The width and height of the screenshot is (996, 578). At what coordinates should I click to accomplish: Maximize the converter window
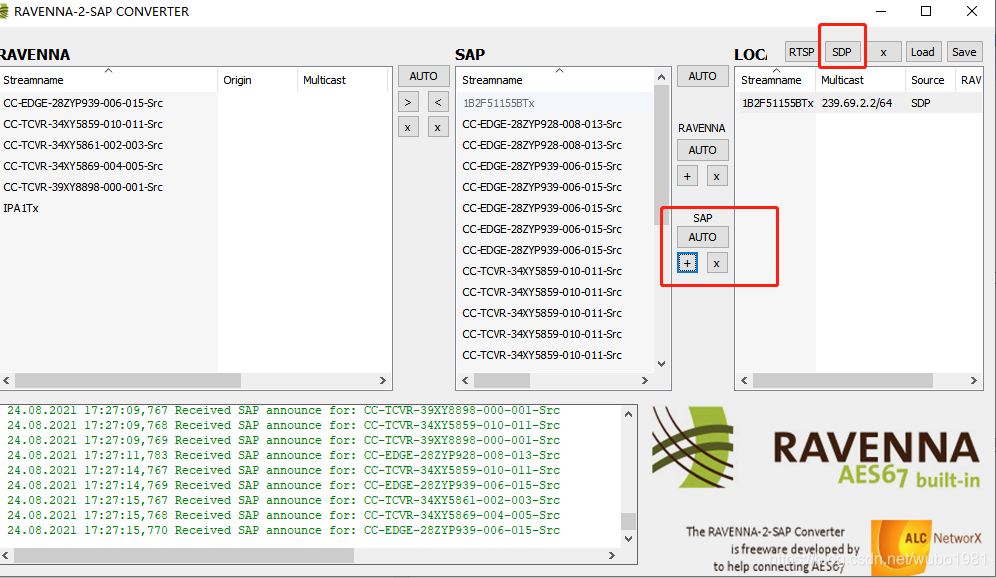(x=926, y=11)
